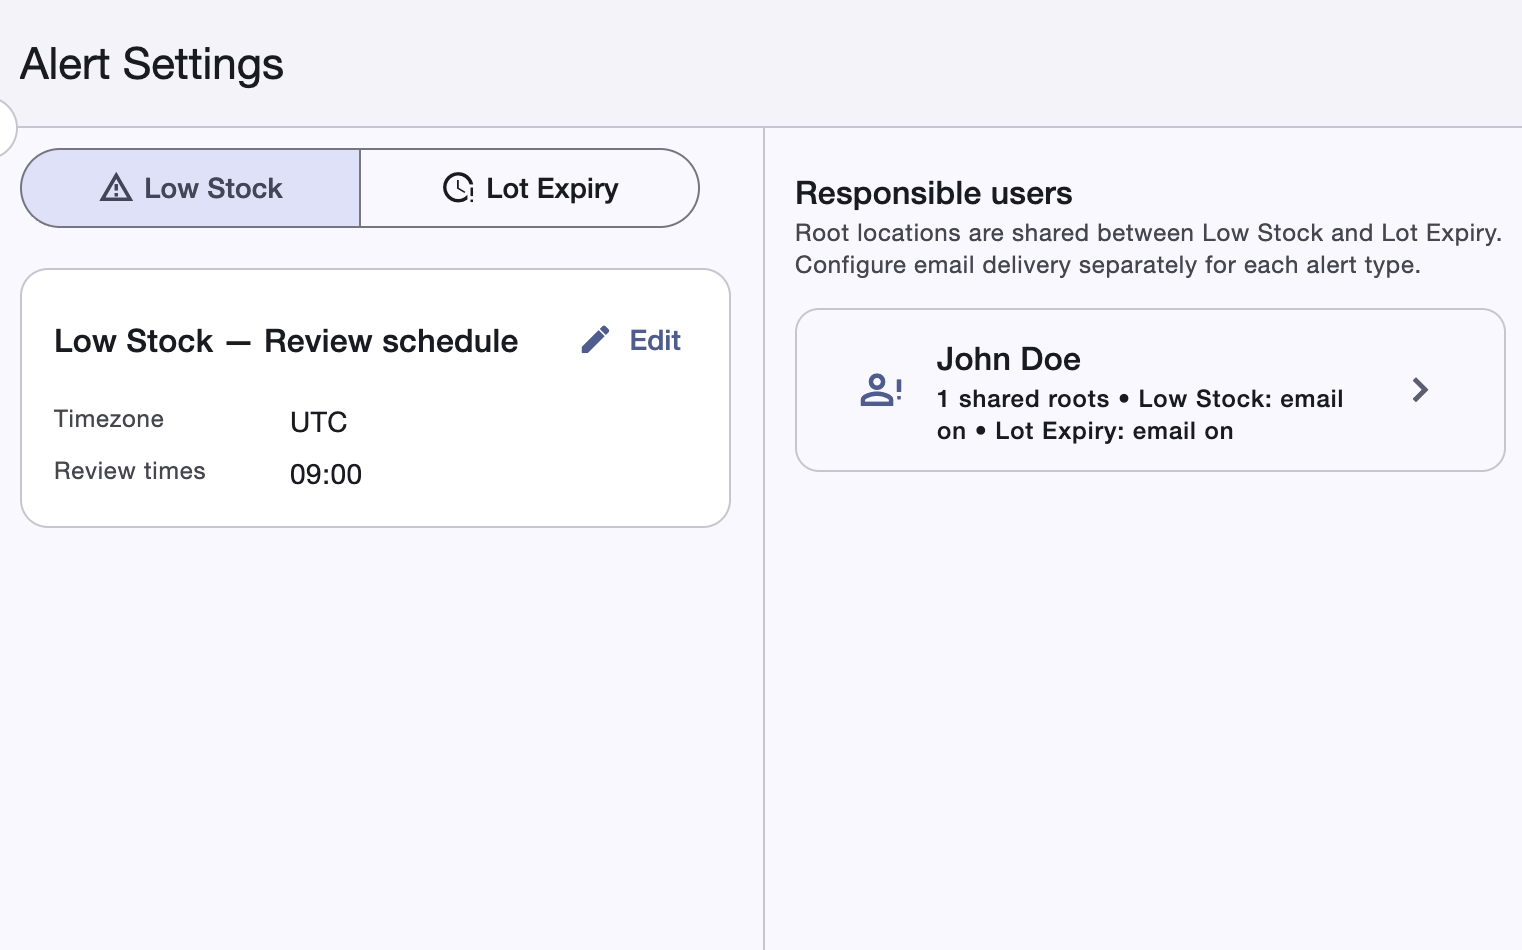
Task: Click the shared roots email status line
Action: tap(1140, 415)
